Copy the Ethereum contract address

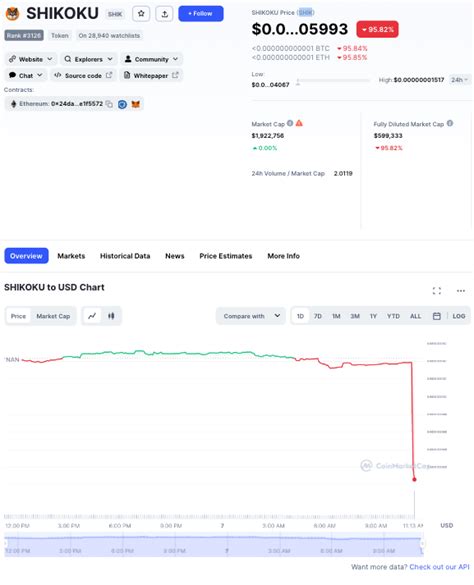pyautogui.click(x=109, y=104)
